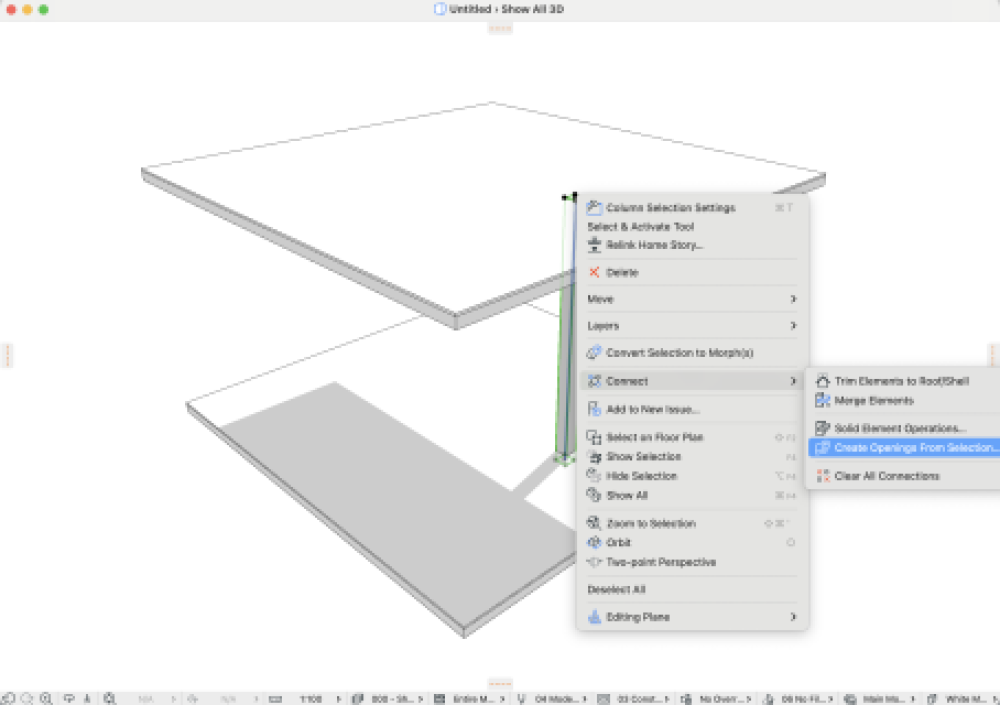Click the red Delete X icon
The image size is (1000, 705).
point(594,272)
